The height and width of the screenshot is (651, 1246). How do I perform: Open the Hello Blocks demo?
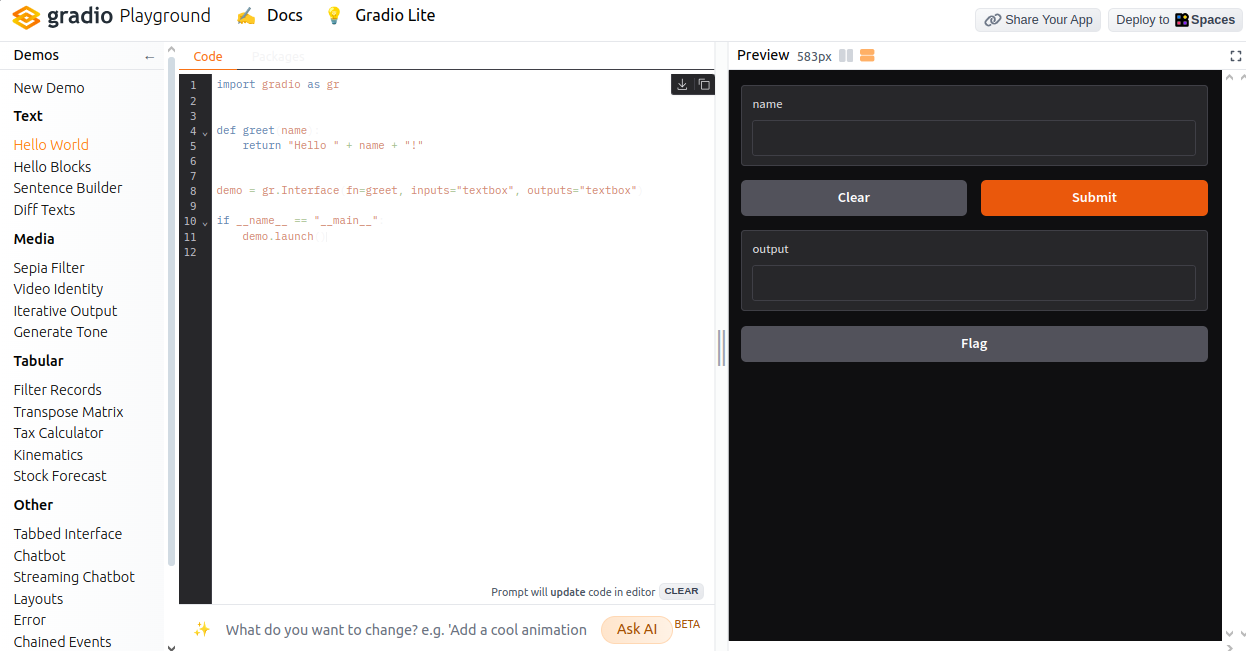(x=52, y=167)
